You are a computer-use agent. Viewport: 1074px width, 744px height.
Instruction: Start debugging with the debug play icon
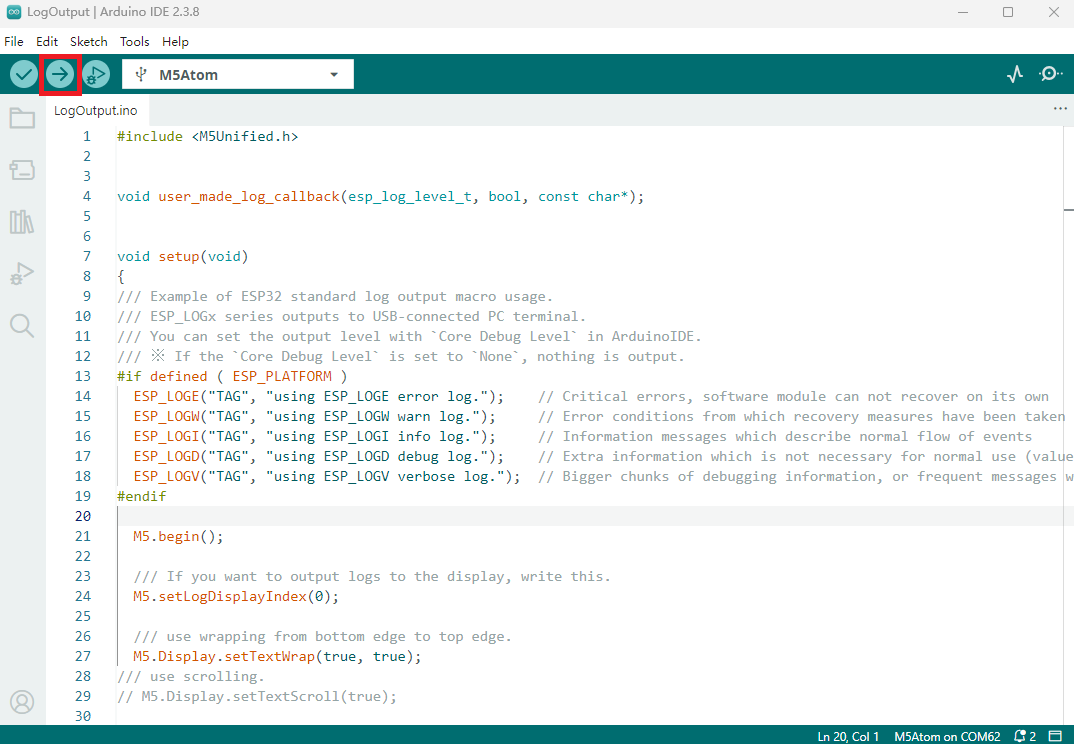(96, 74)
